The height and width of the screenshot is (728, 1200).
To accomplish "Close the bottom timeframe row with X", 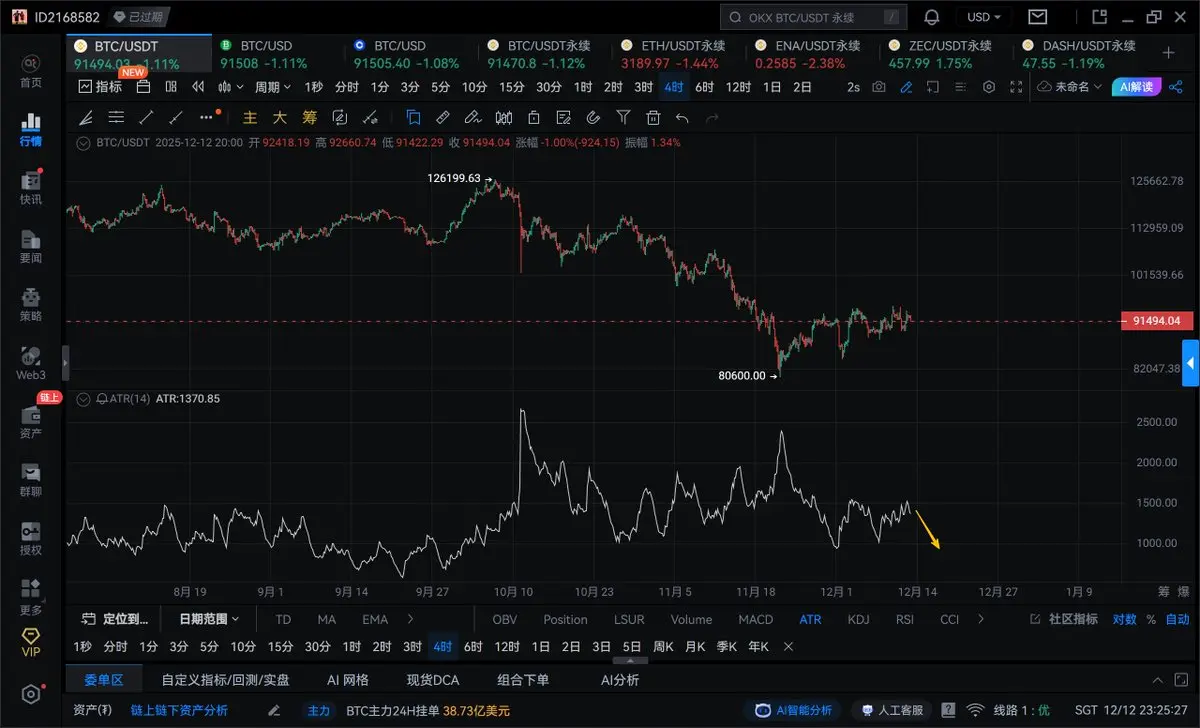I will (788, 647).
